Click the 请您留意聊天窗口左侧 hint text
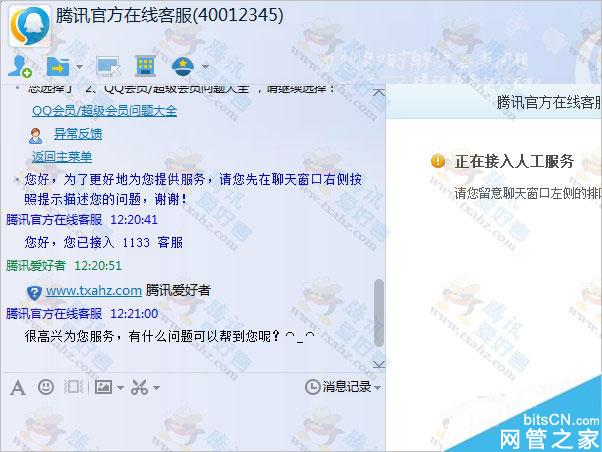Screen dimensions: 602x452 tap(528, 193)
